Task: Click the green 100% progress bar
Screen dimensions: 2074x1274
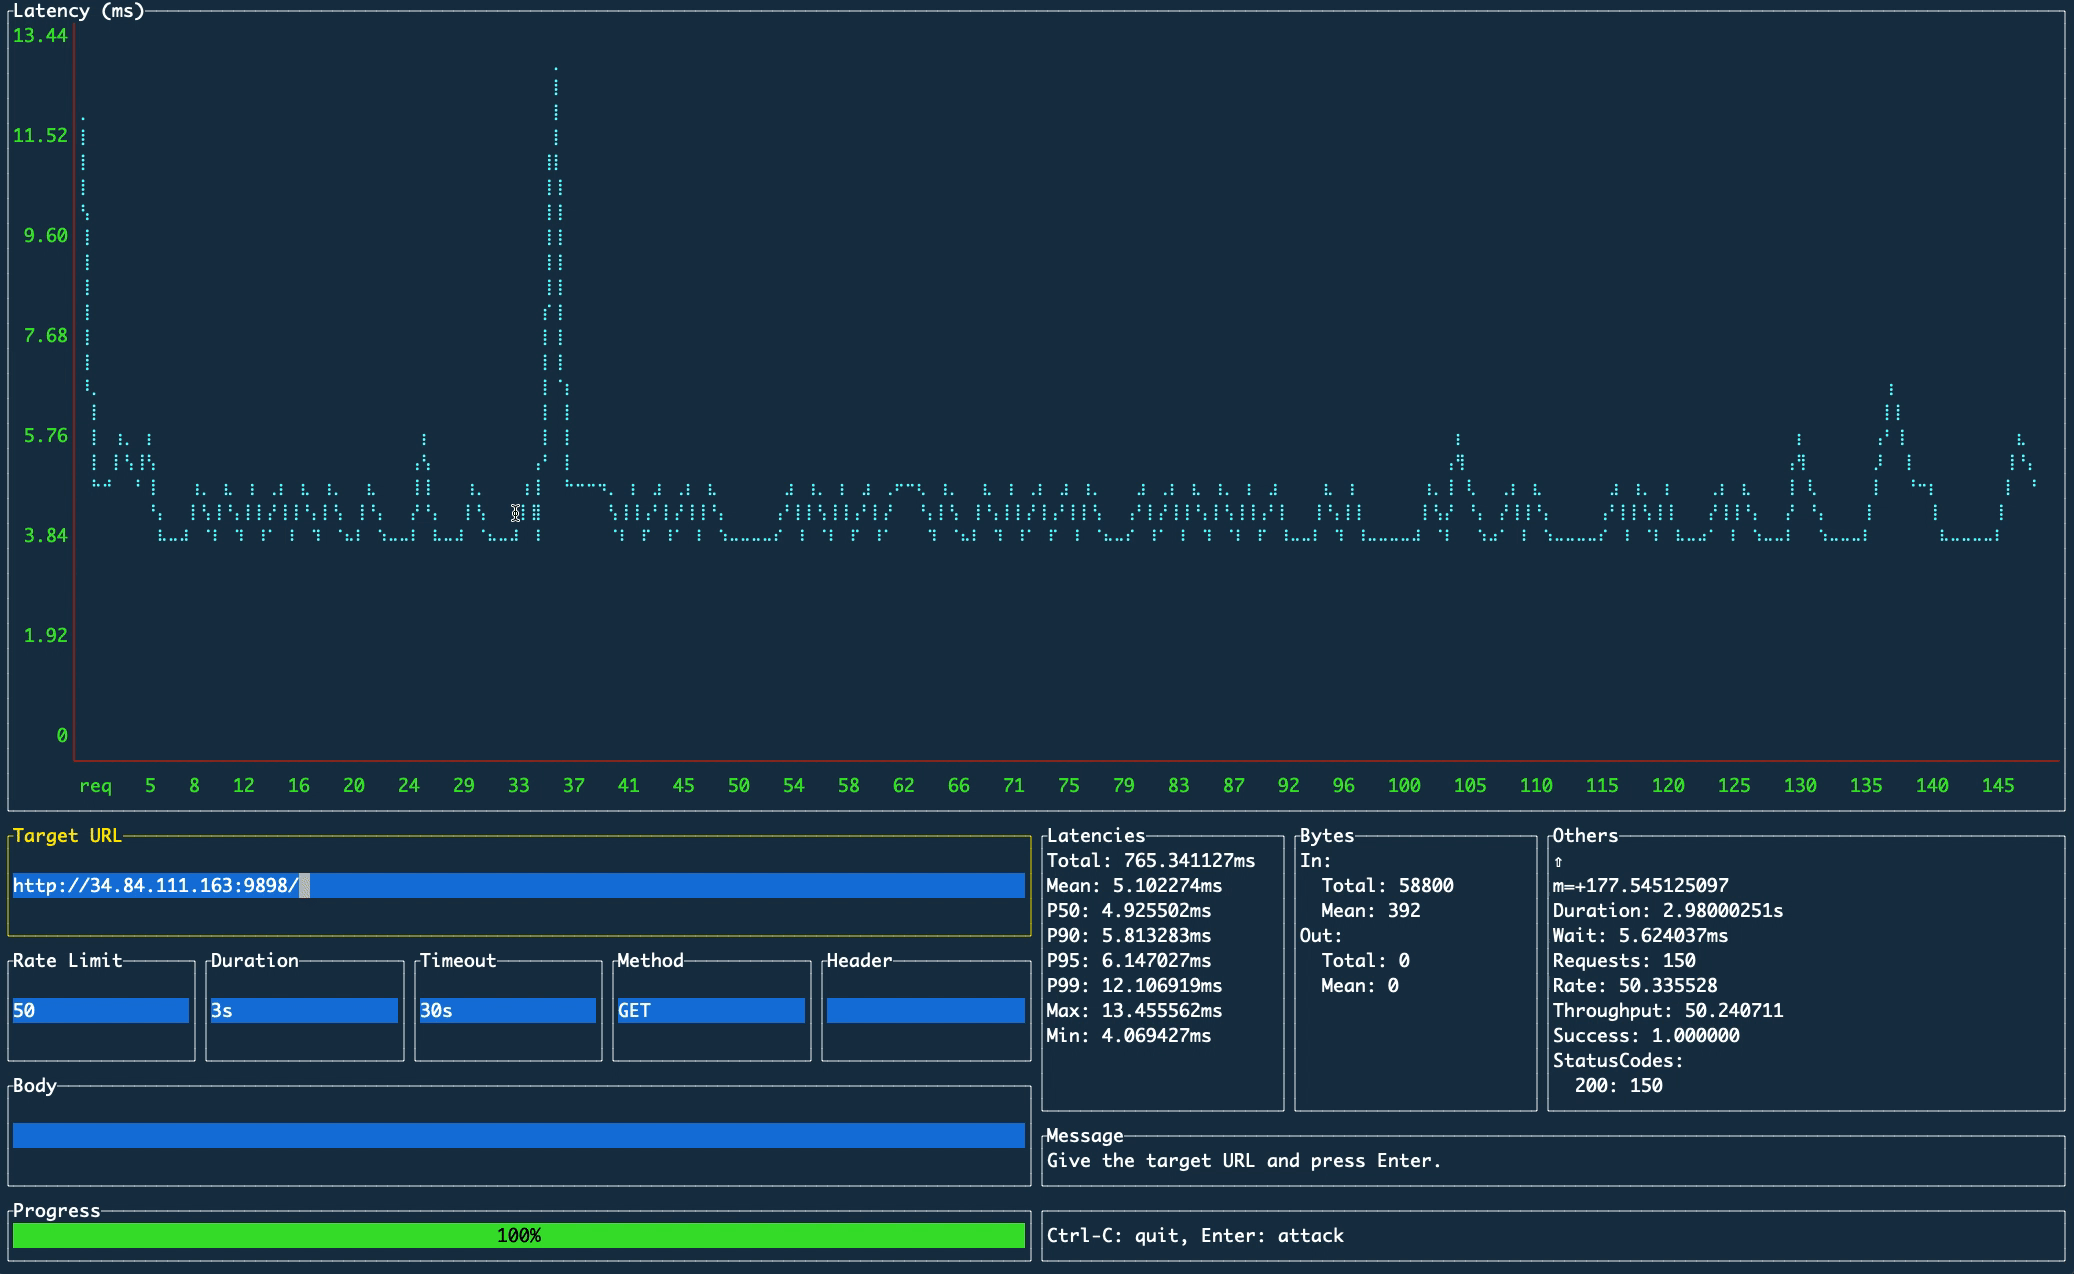Action: click(x=518, y=1235)
